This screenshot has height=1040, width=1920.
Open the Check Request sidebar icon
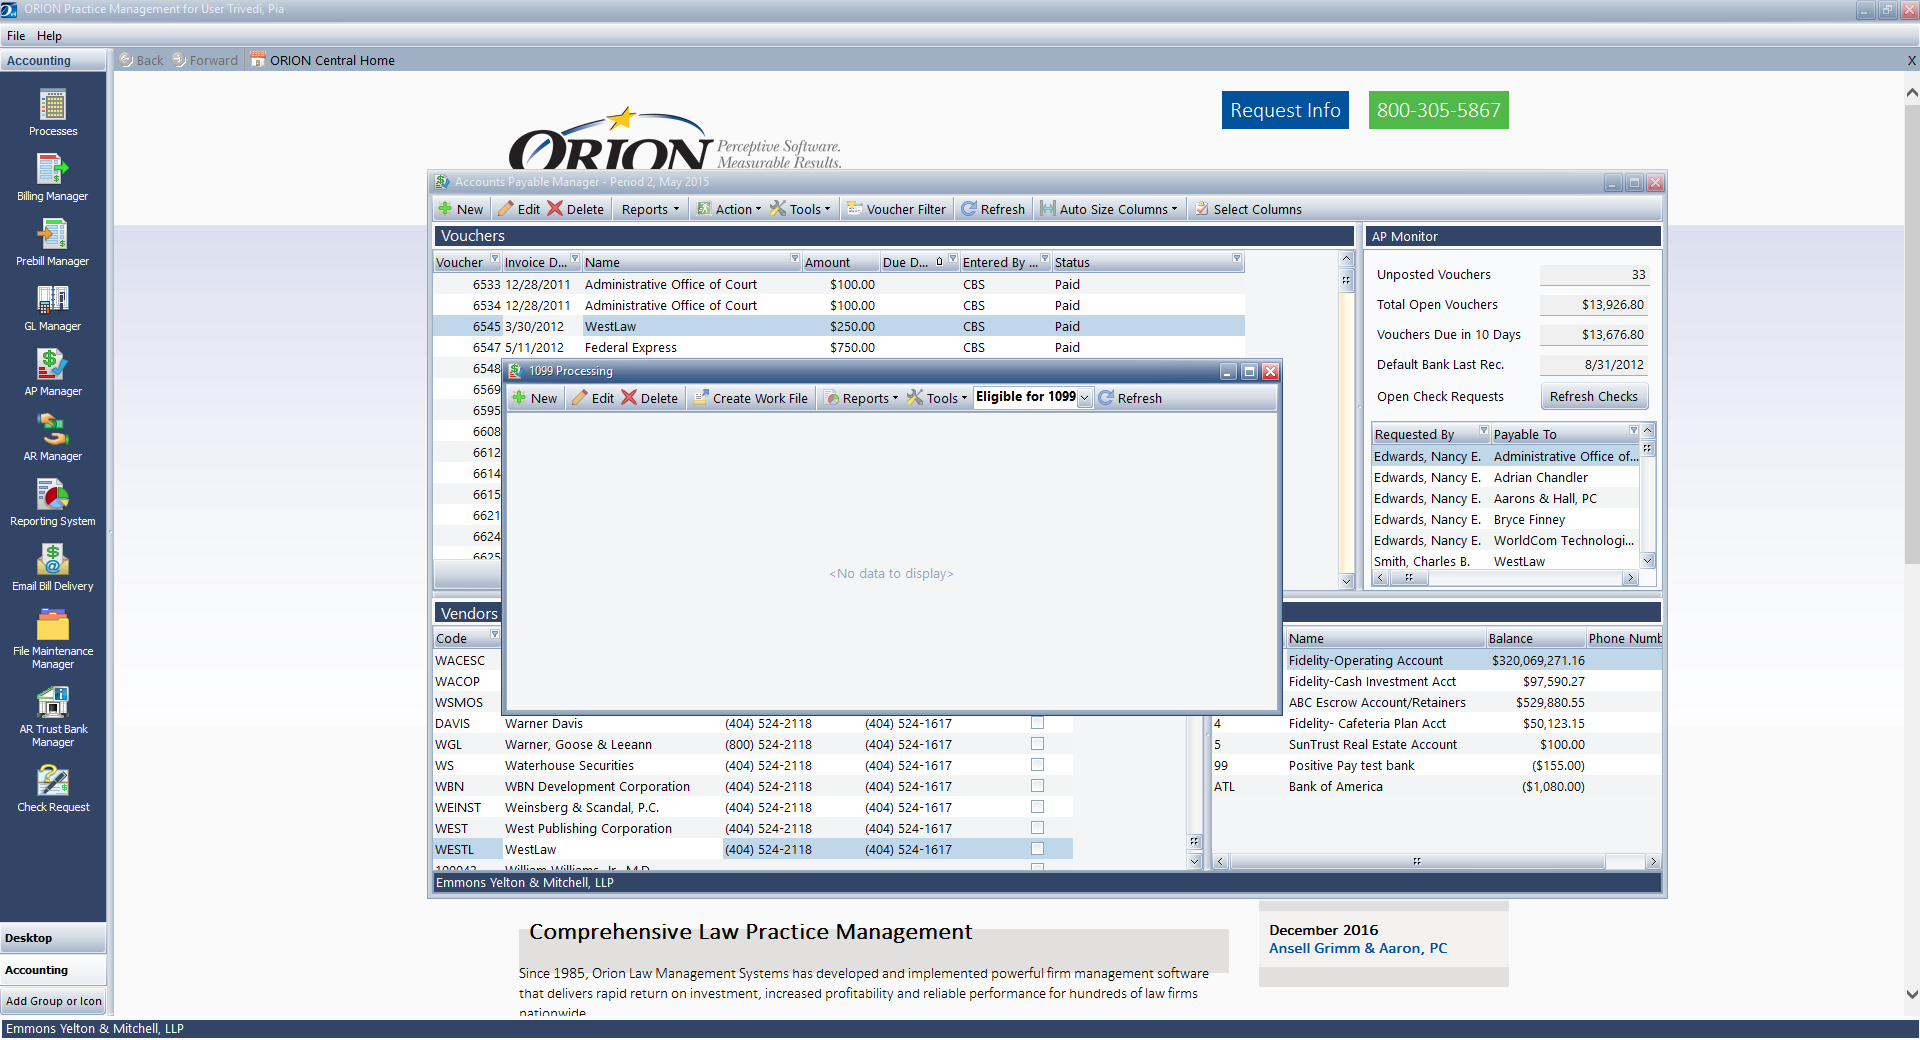[53, 788]
